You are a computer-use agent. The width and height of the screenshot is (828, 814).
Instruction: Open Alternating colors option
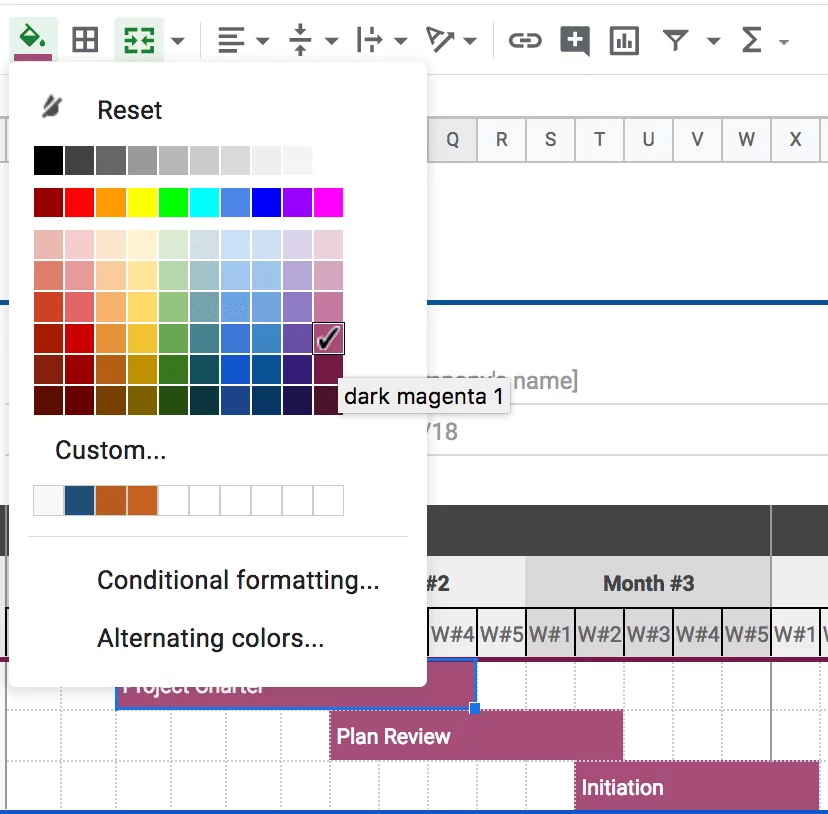210,638
